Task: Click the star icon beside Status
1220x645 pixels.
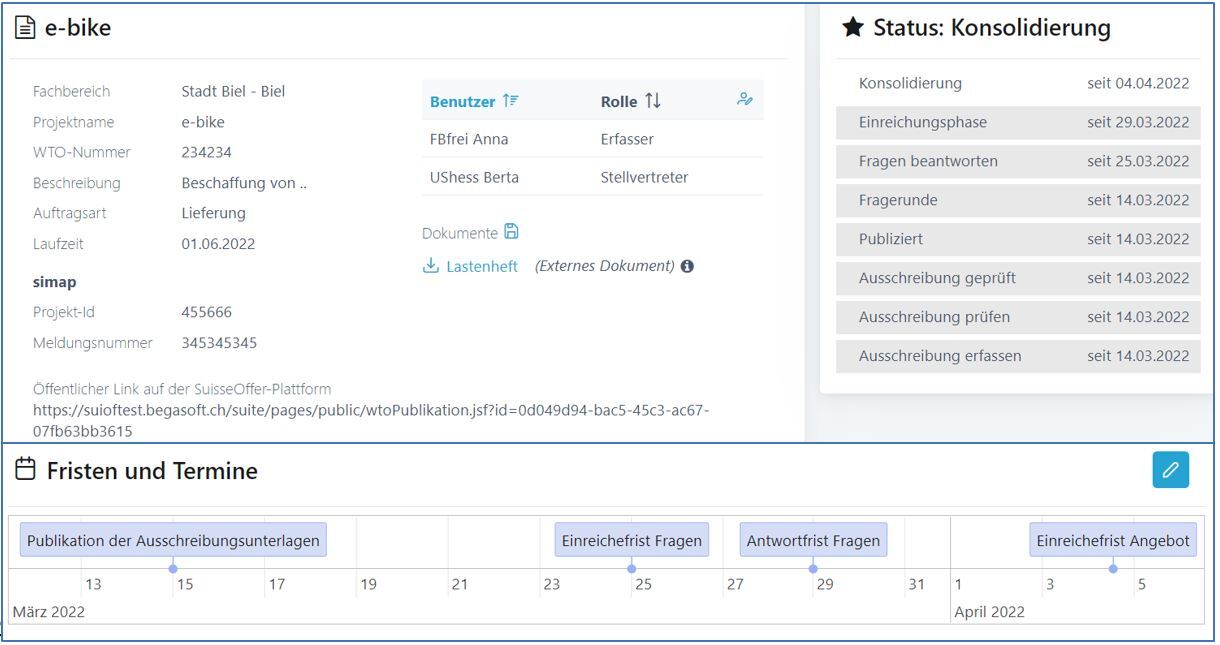Action: [852, 28]
